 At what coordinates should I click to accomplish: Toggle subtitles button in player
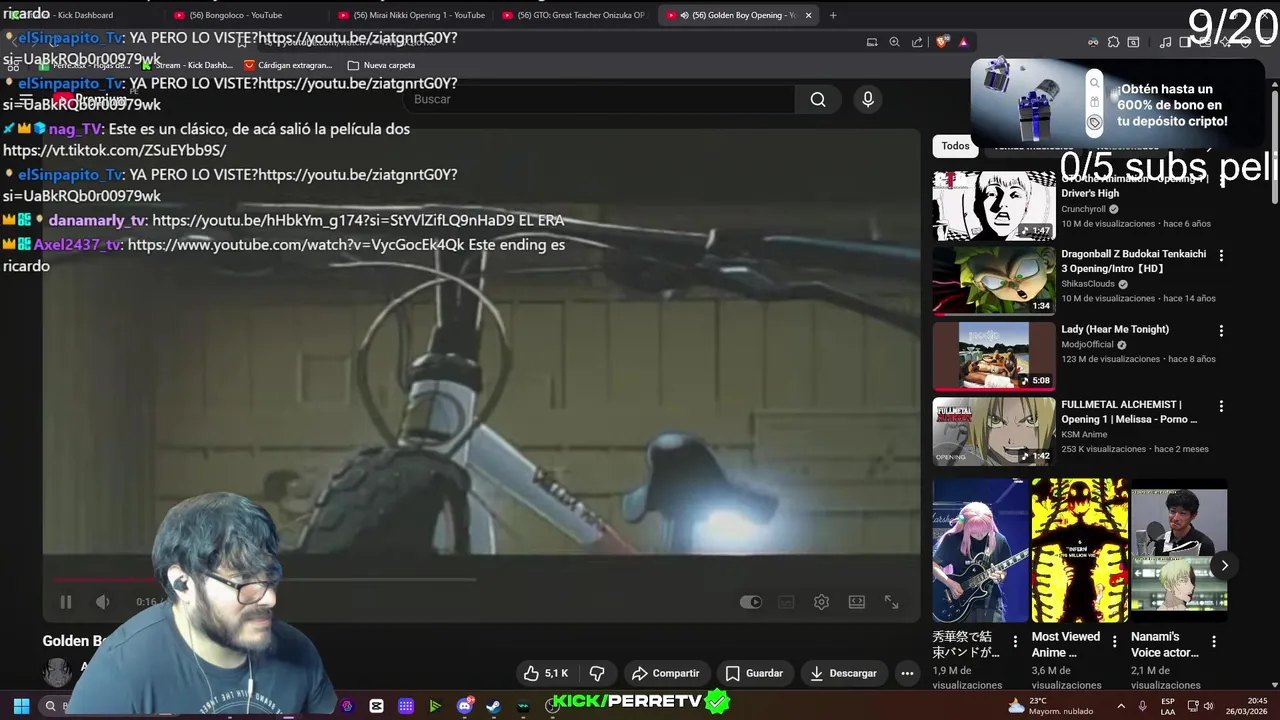pyautogui.click(x=786, y=602)
